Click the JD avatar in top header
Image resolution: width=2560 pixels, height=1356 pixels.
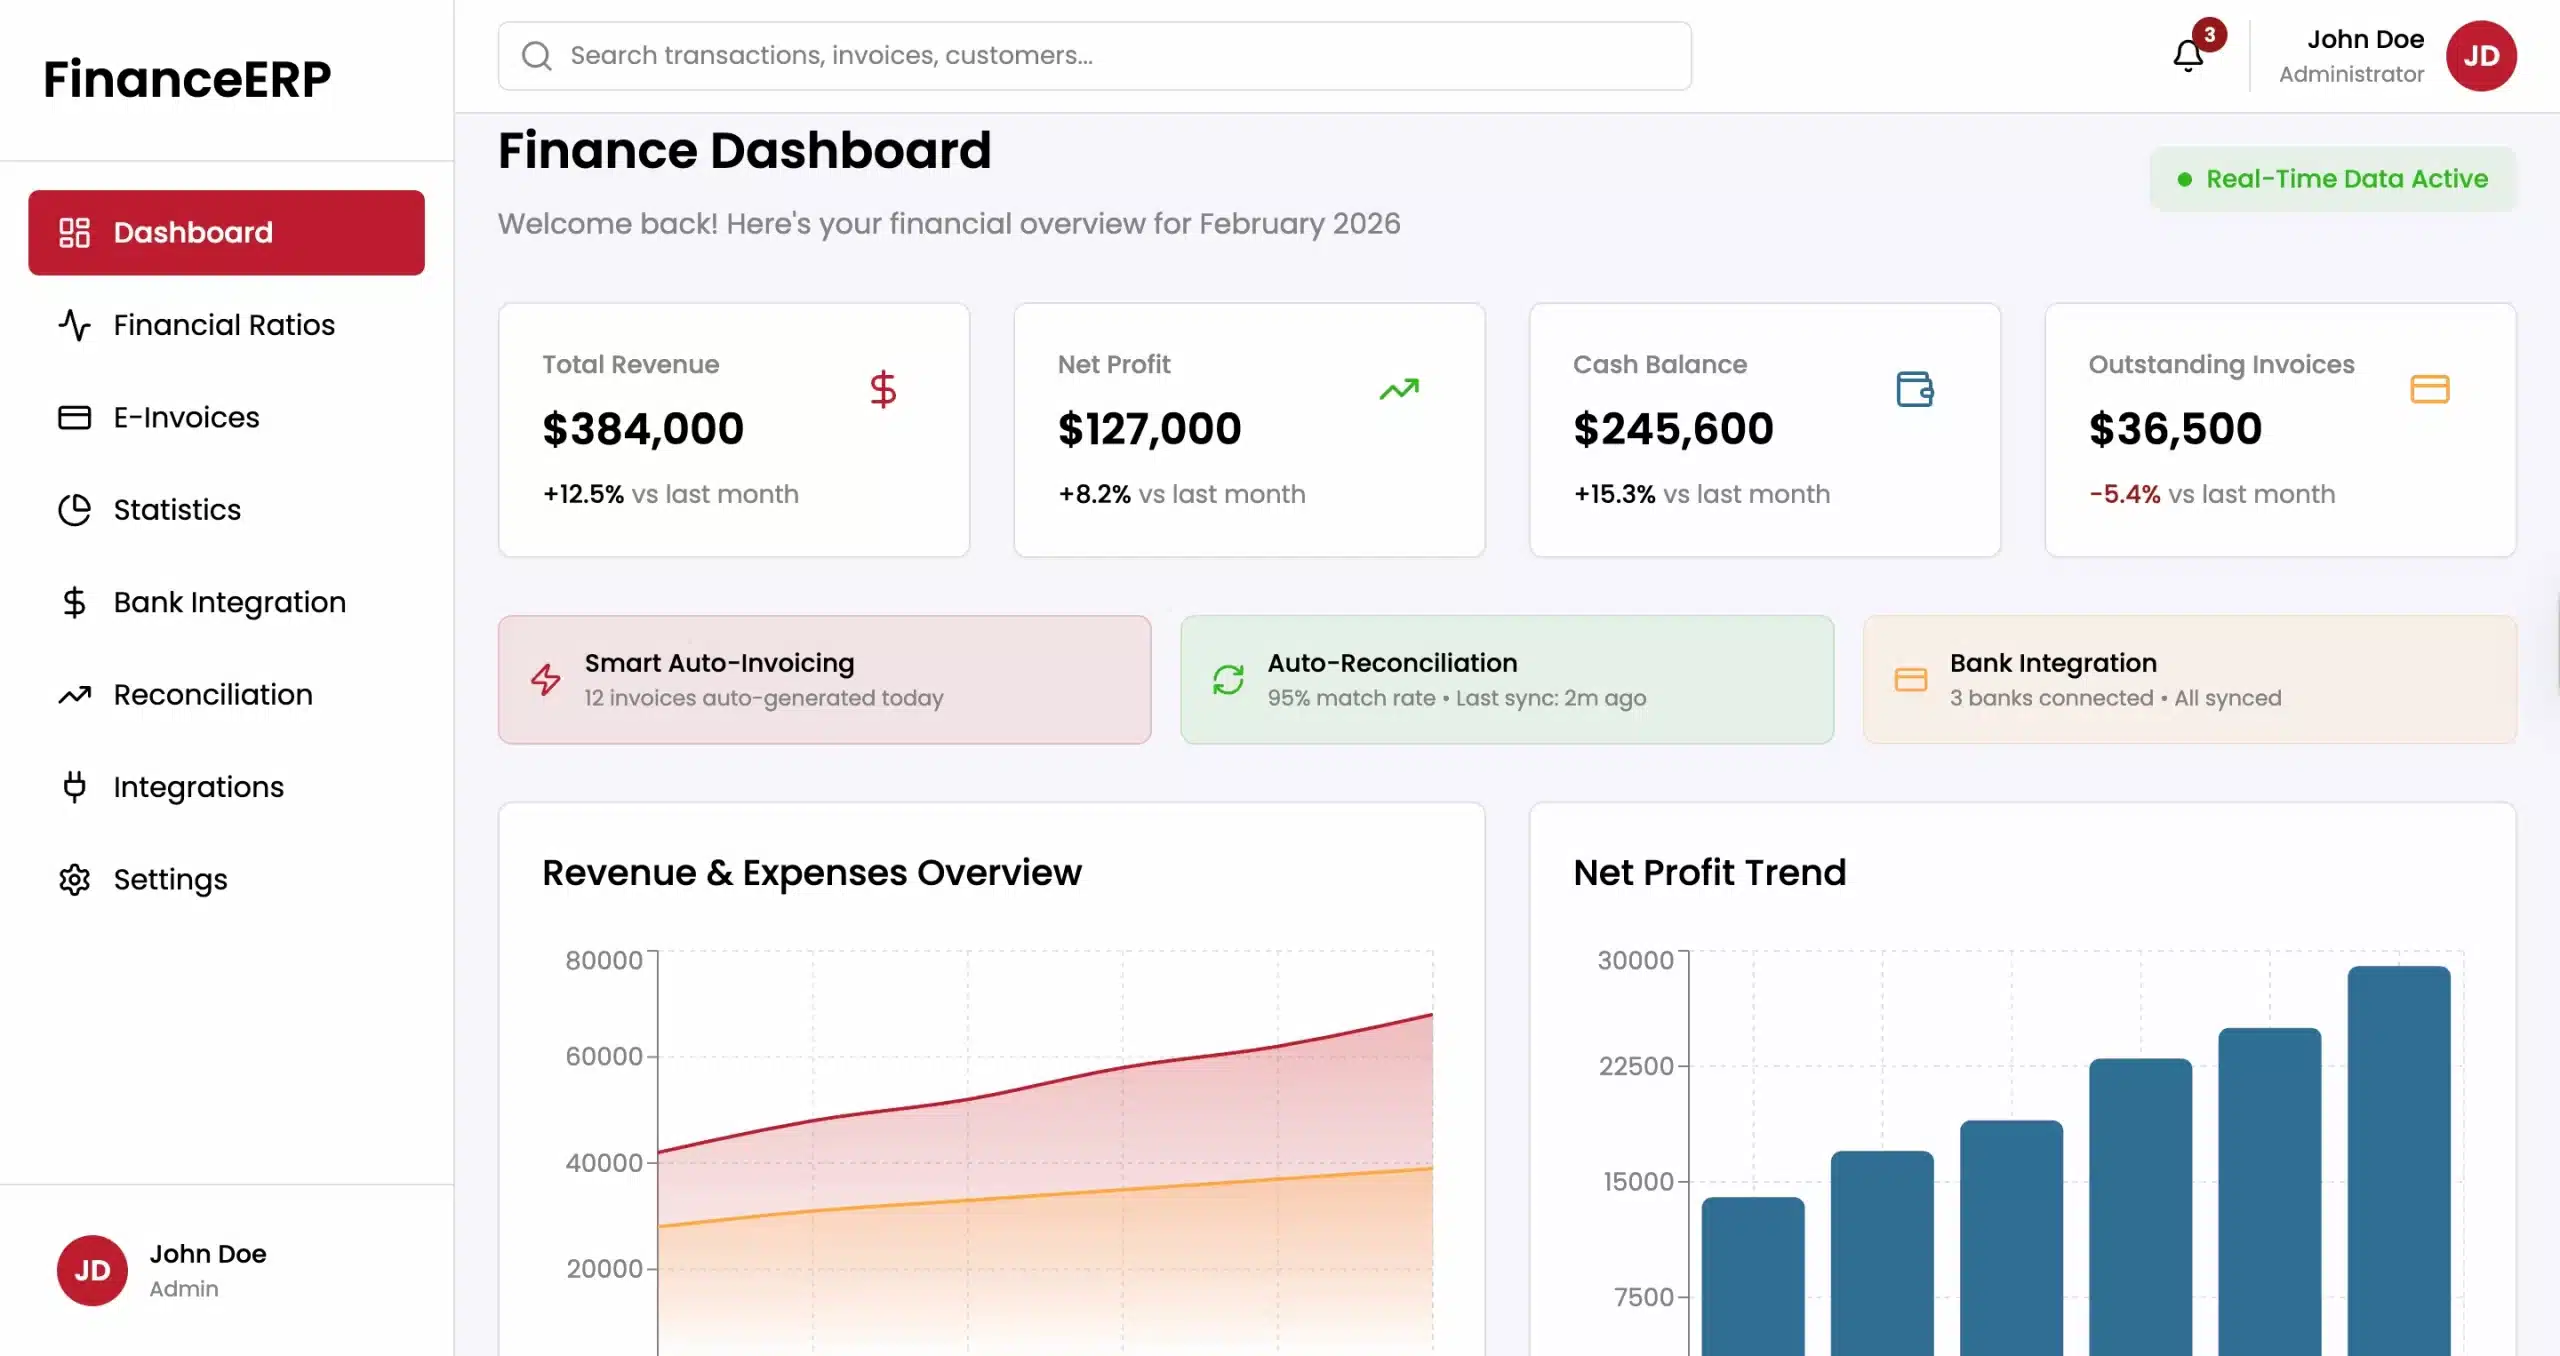click(x=2481, y=56)
